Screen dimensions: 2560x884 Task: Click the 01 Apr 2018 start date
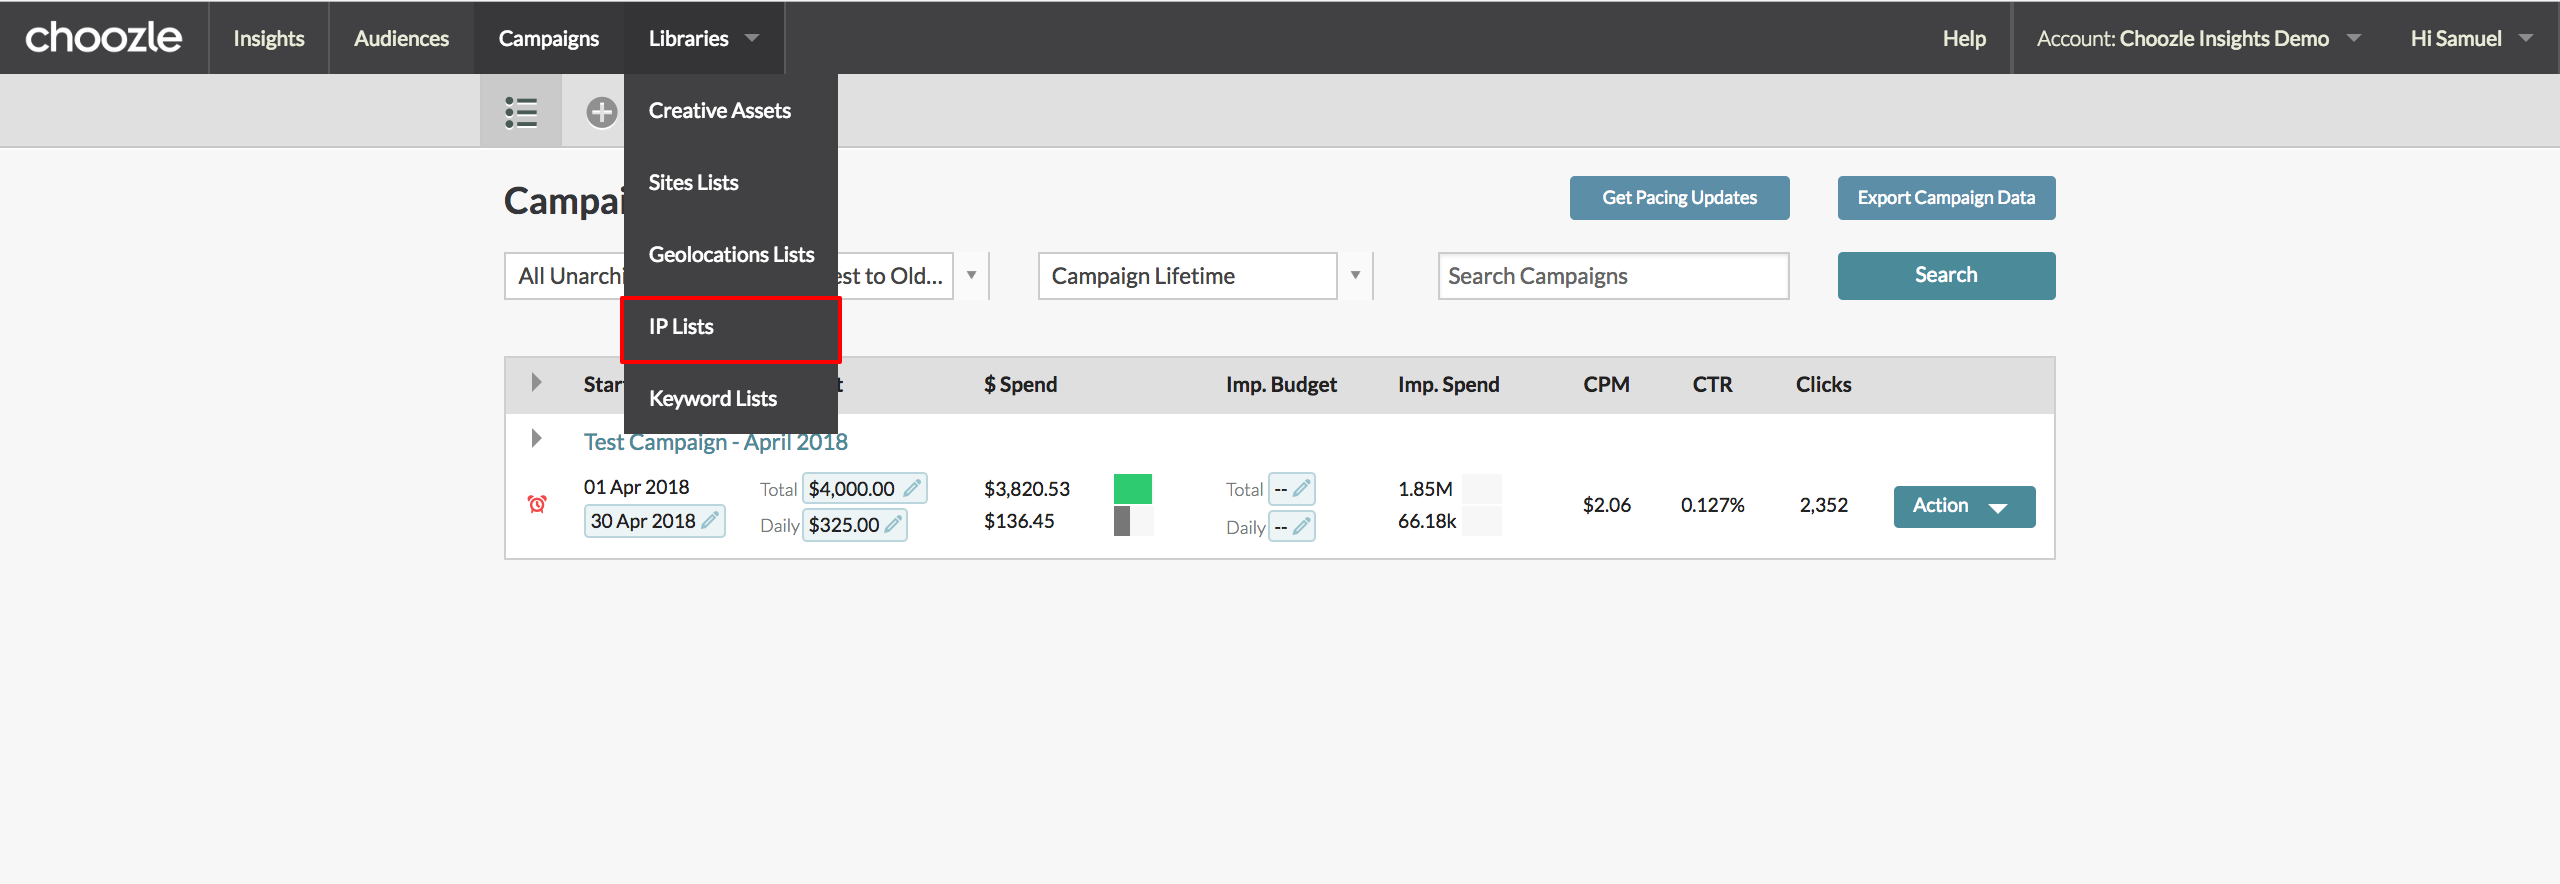point(636,487)
